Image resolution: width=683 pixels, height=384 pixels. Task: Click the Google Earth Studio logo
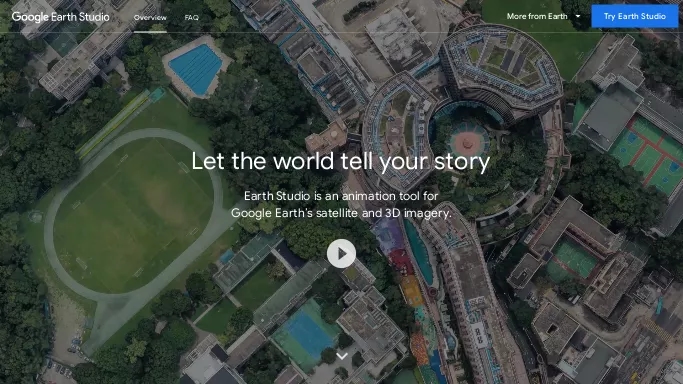coord(61,17)
